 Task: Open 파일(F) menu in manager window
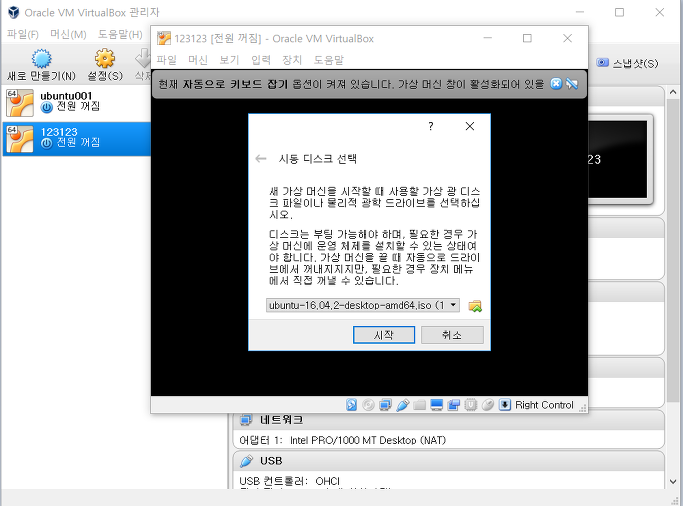[x=23, y=34]
